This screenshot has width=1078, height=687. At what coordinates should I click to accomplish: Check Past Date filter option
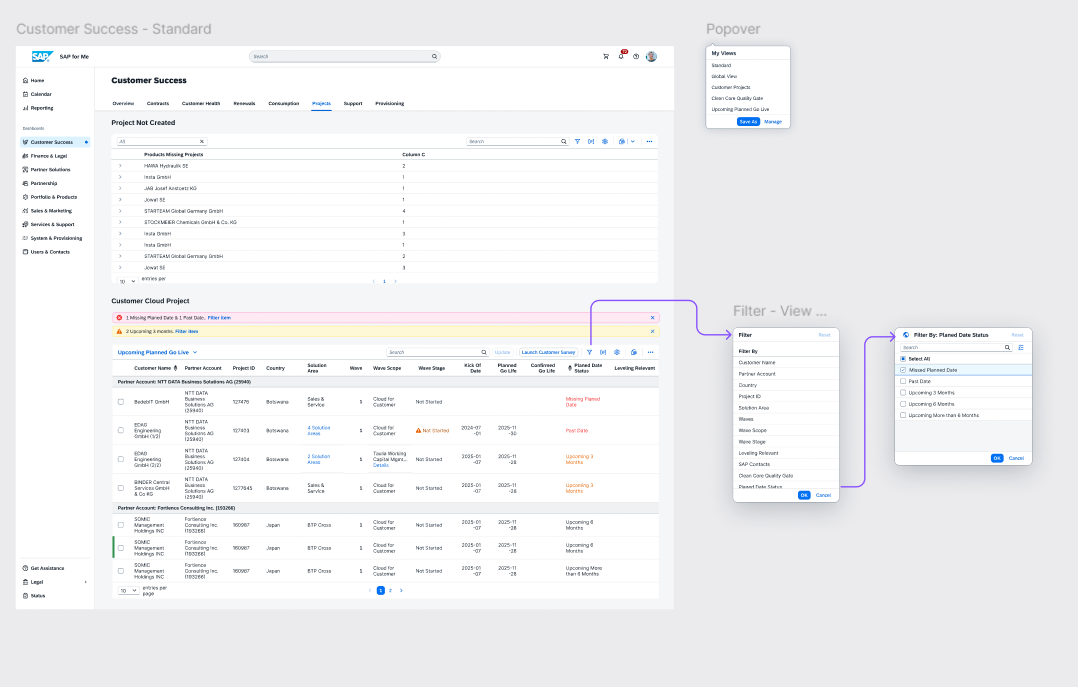903,381
